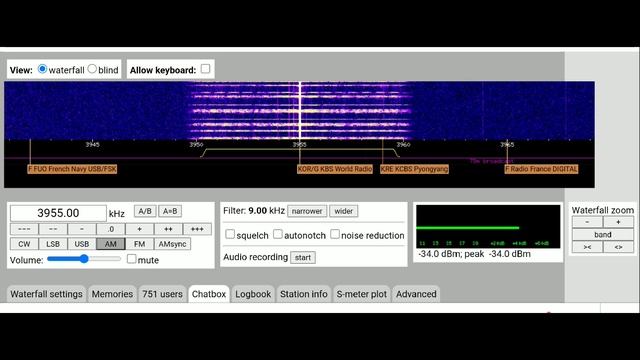Click the A=B button

pyautogui.click(x=170, y=211)
